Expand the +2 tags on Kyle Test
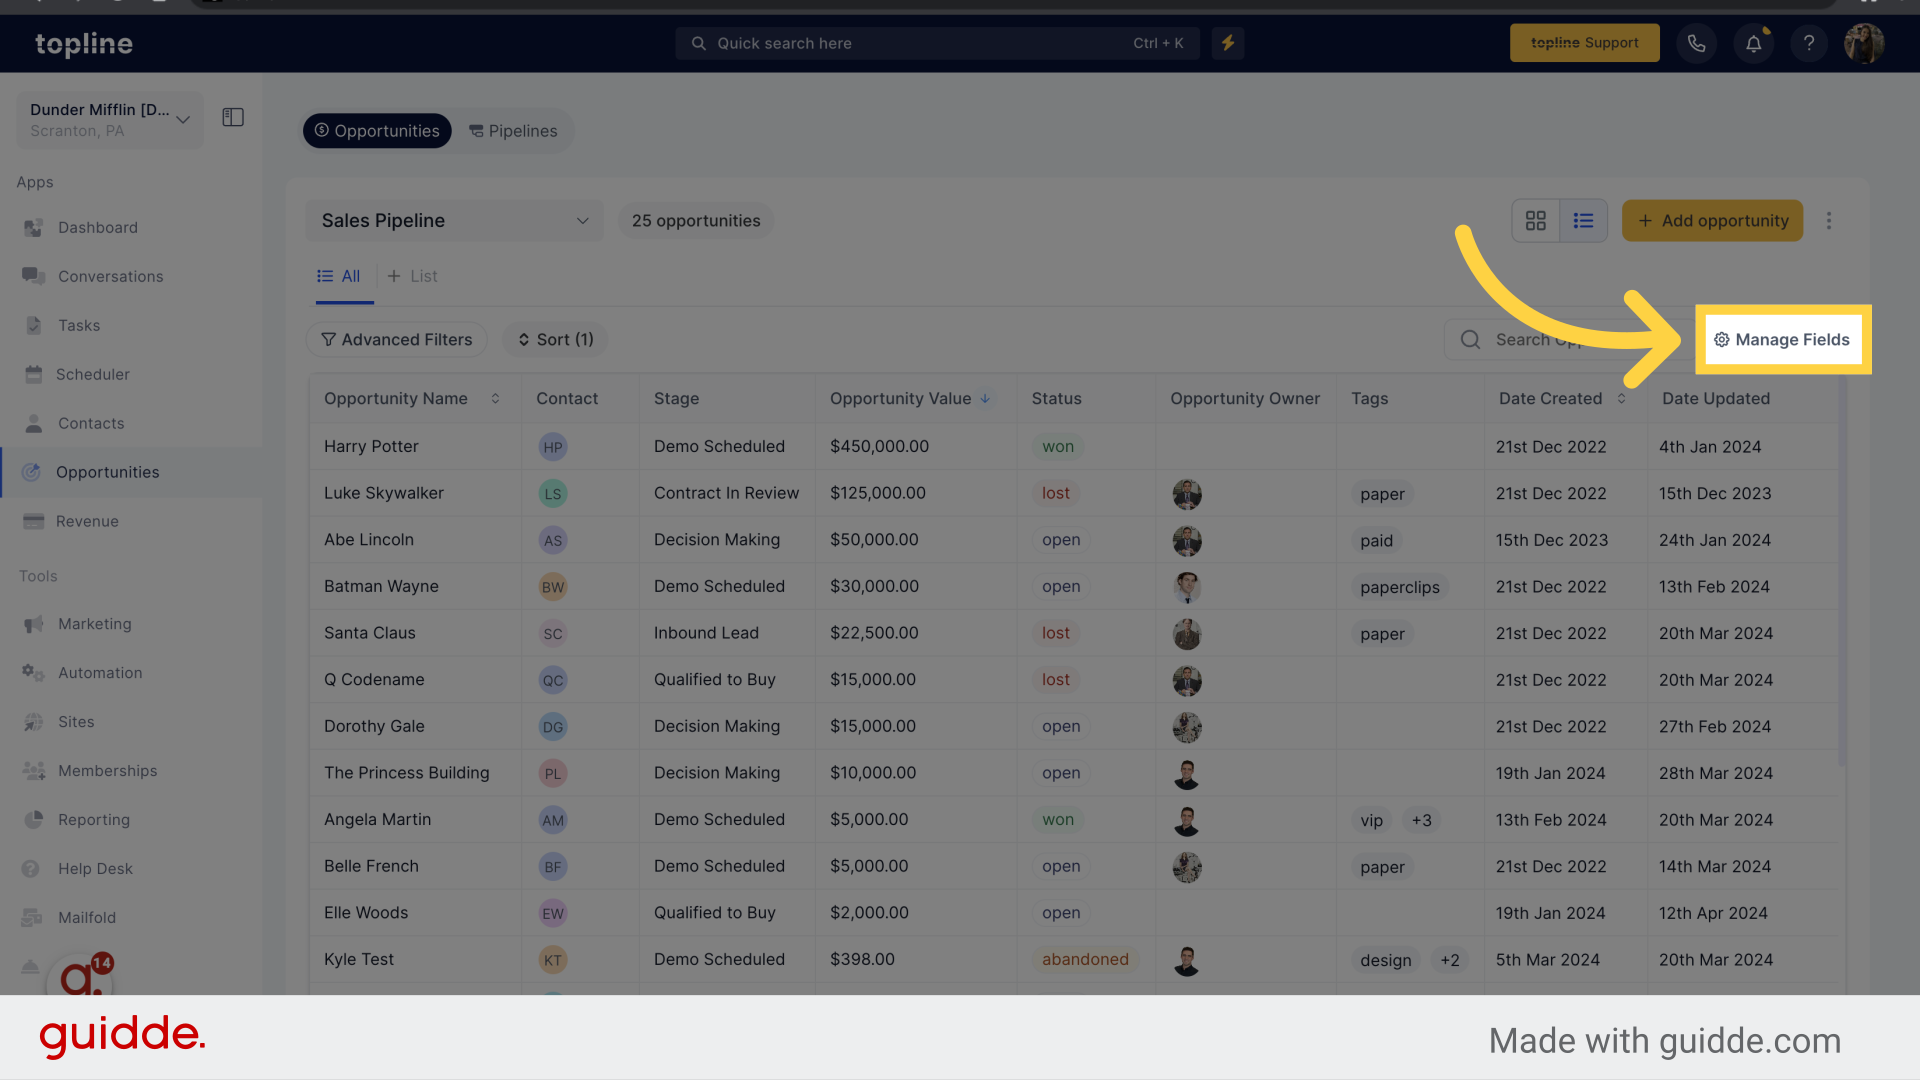Viewport: 1920px width, 1080px height. pos(1449,961)
